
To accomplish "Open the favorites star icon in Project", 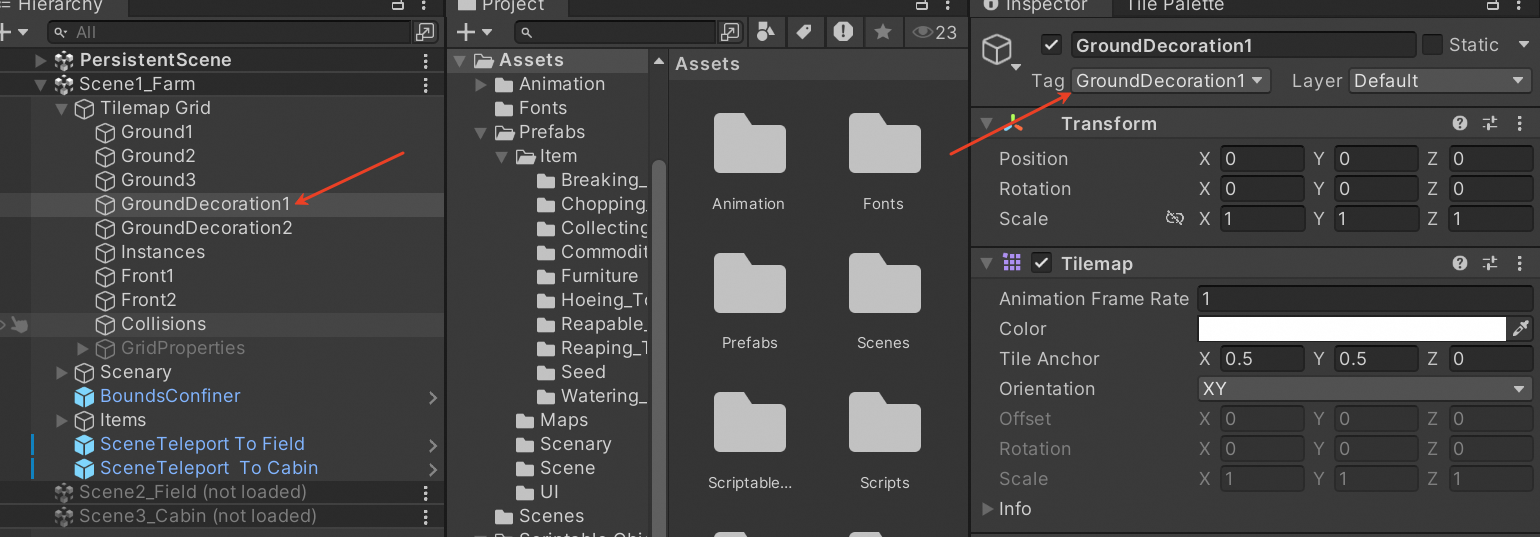I will point(882,32).
